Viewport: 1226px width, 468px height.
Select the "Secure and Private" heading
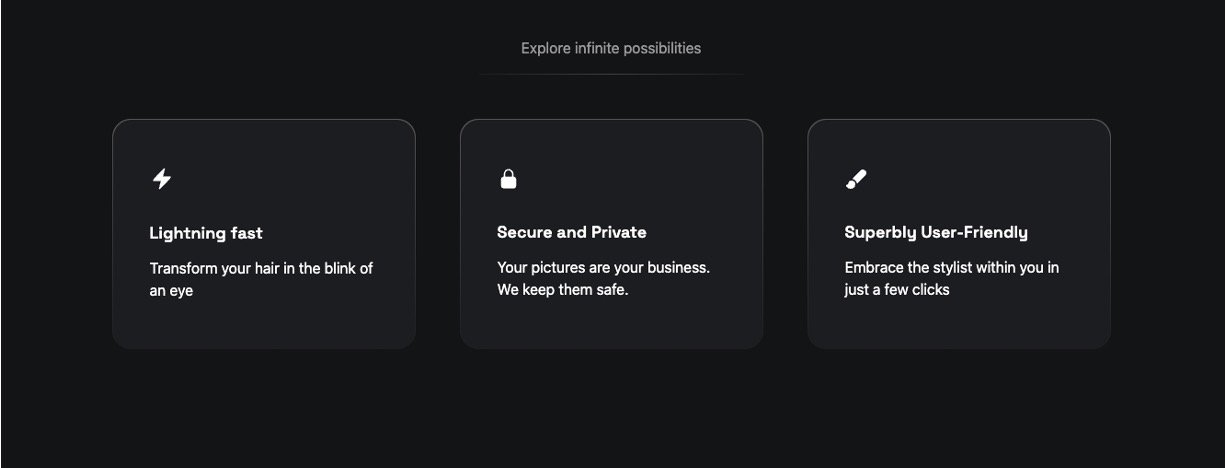coord(571,232)
